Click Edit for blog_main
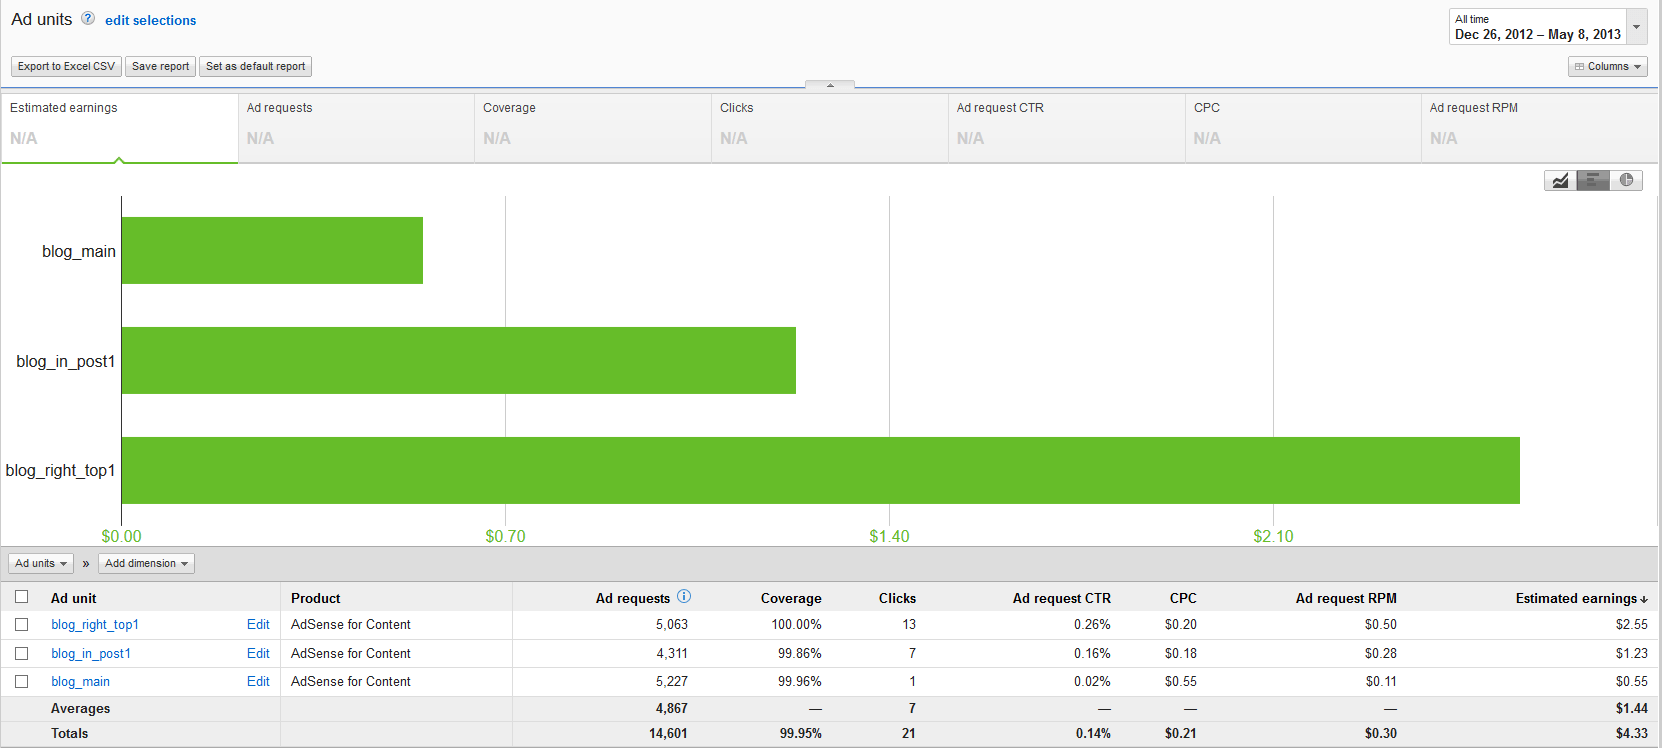 [x=258, y=681]
